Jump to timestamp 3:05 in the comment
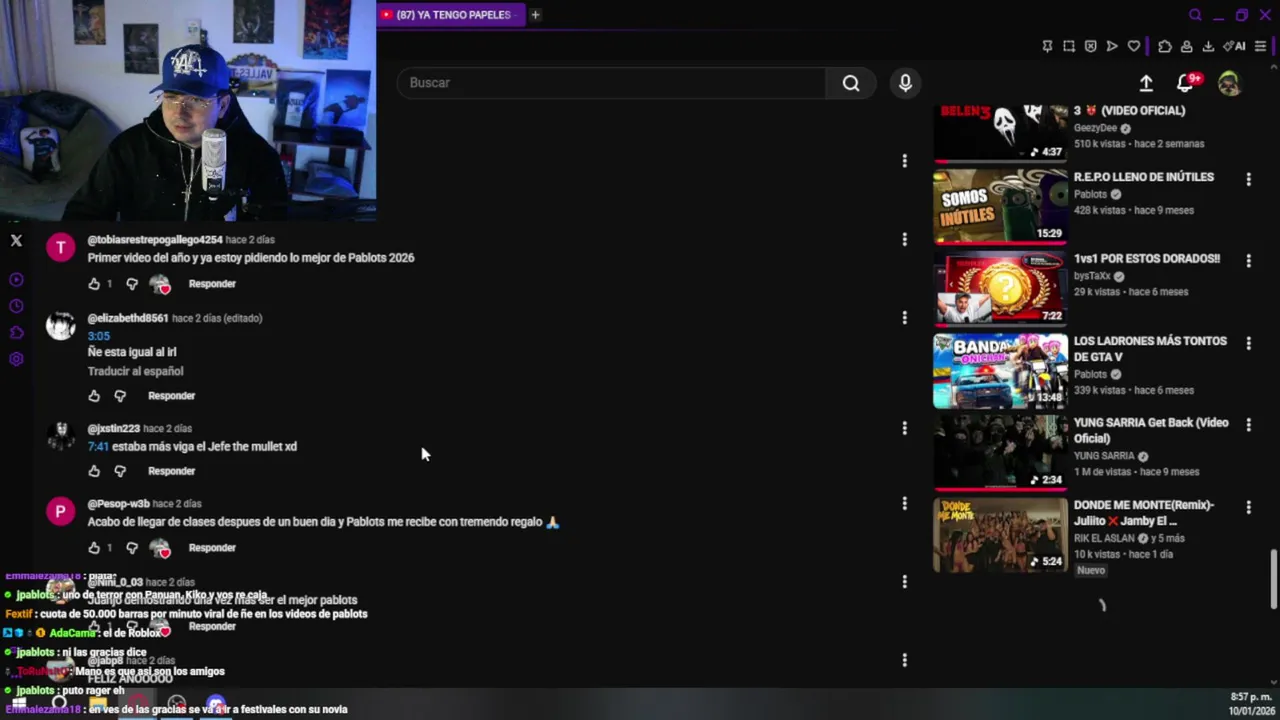 tap(98, 336)
